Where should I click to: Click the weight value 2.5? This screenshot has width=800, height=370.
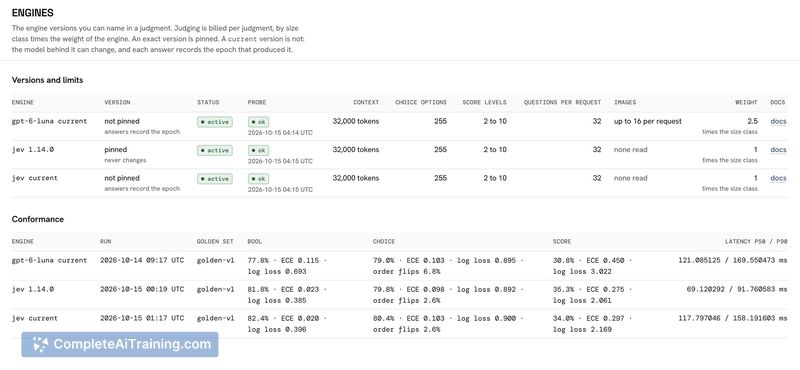point(753,121)
